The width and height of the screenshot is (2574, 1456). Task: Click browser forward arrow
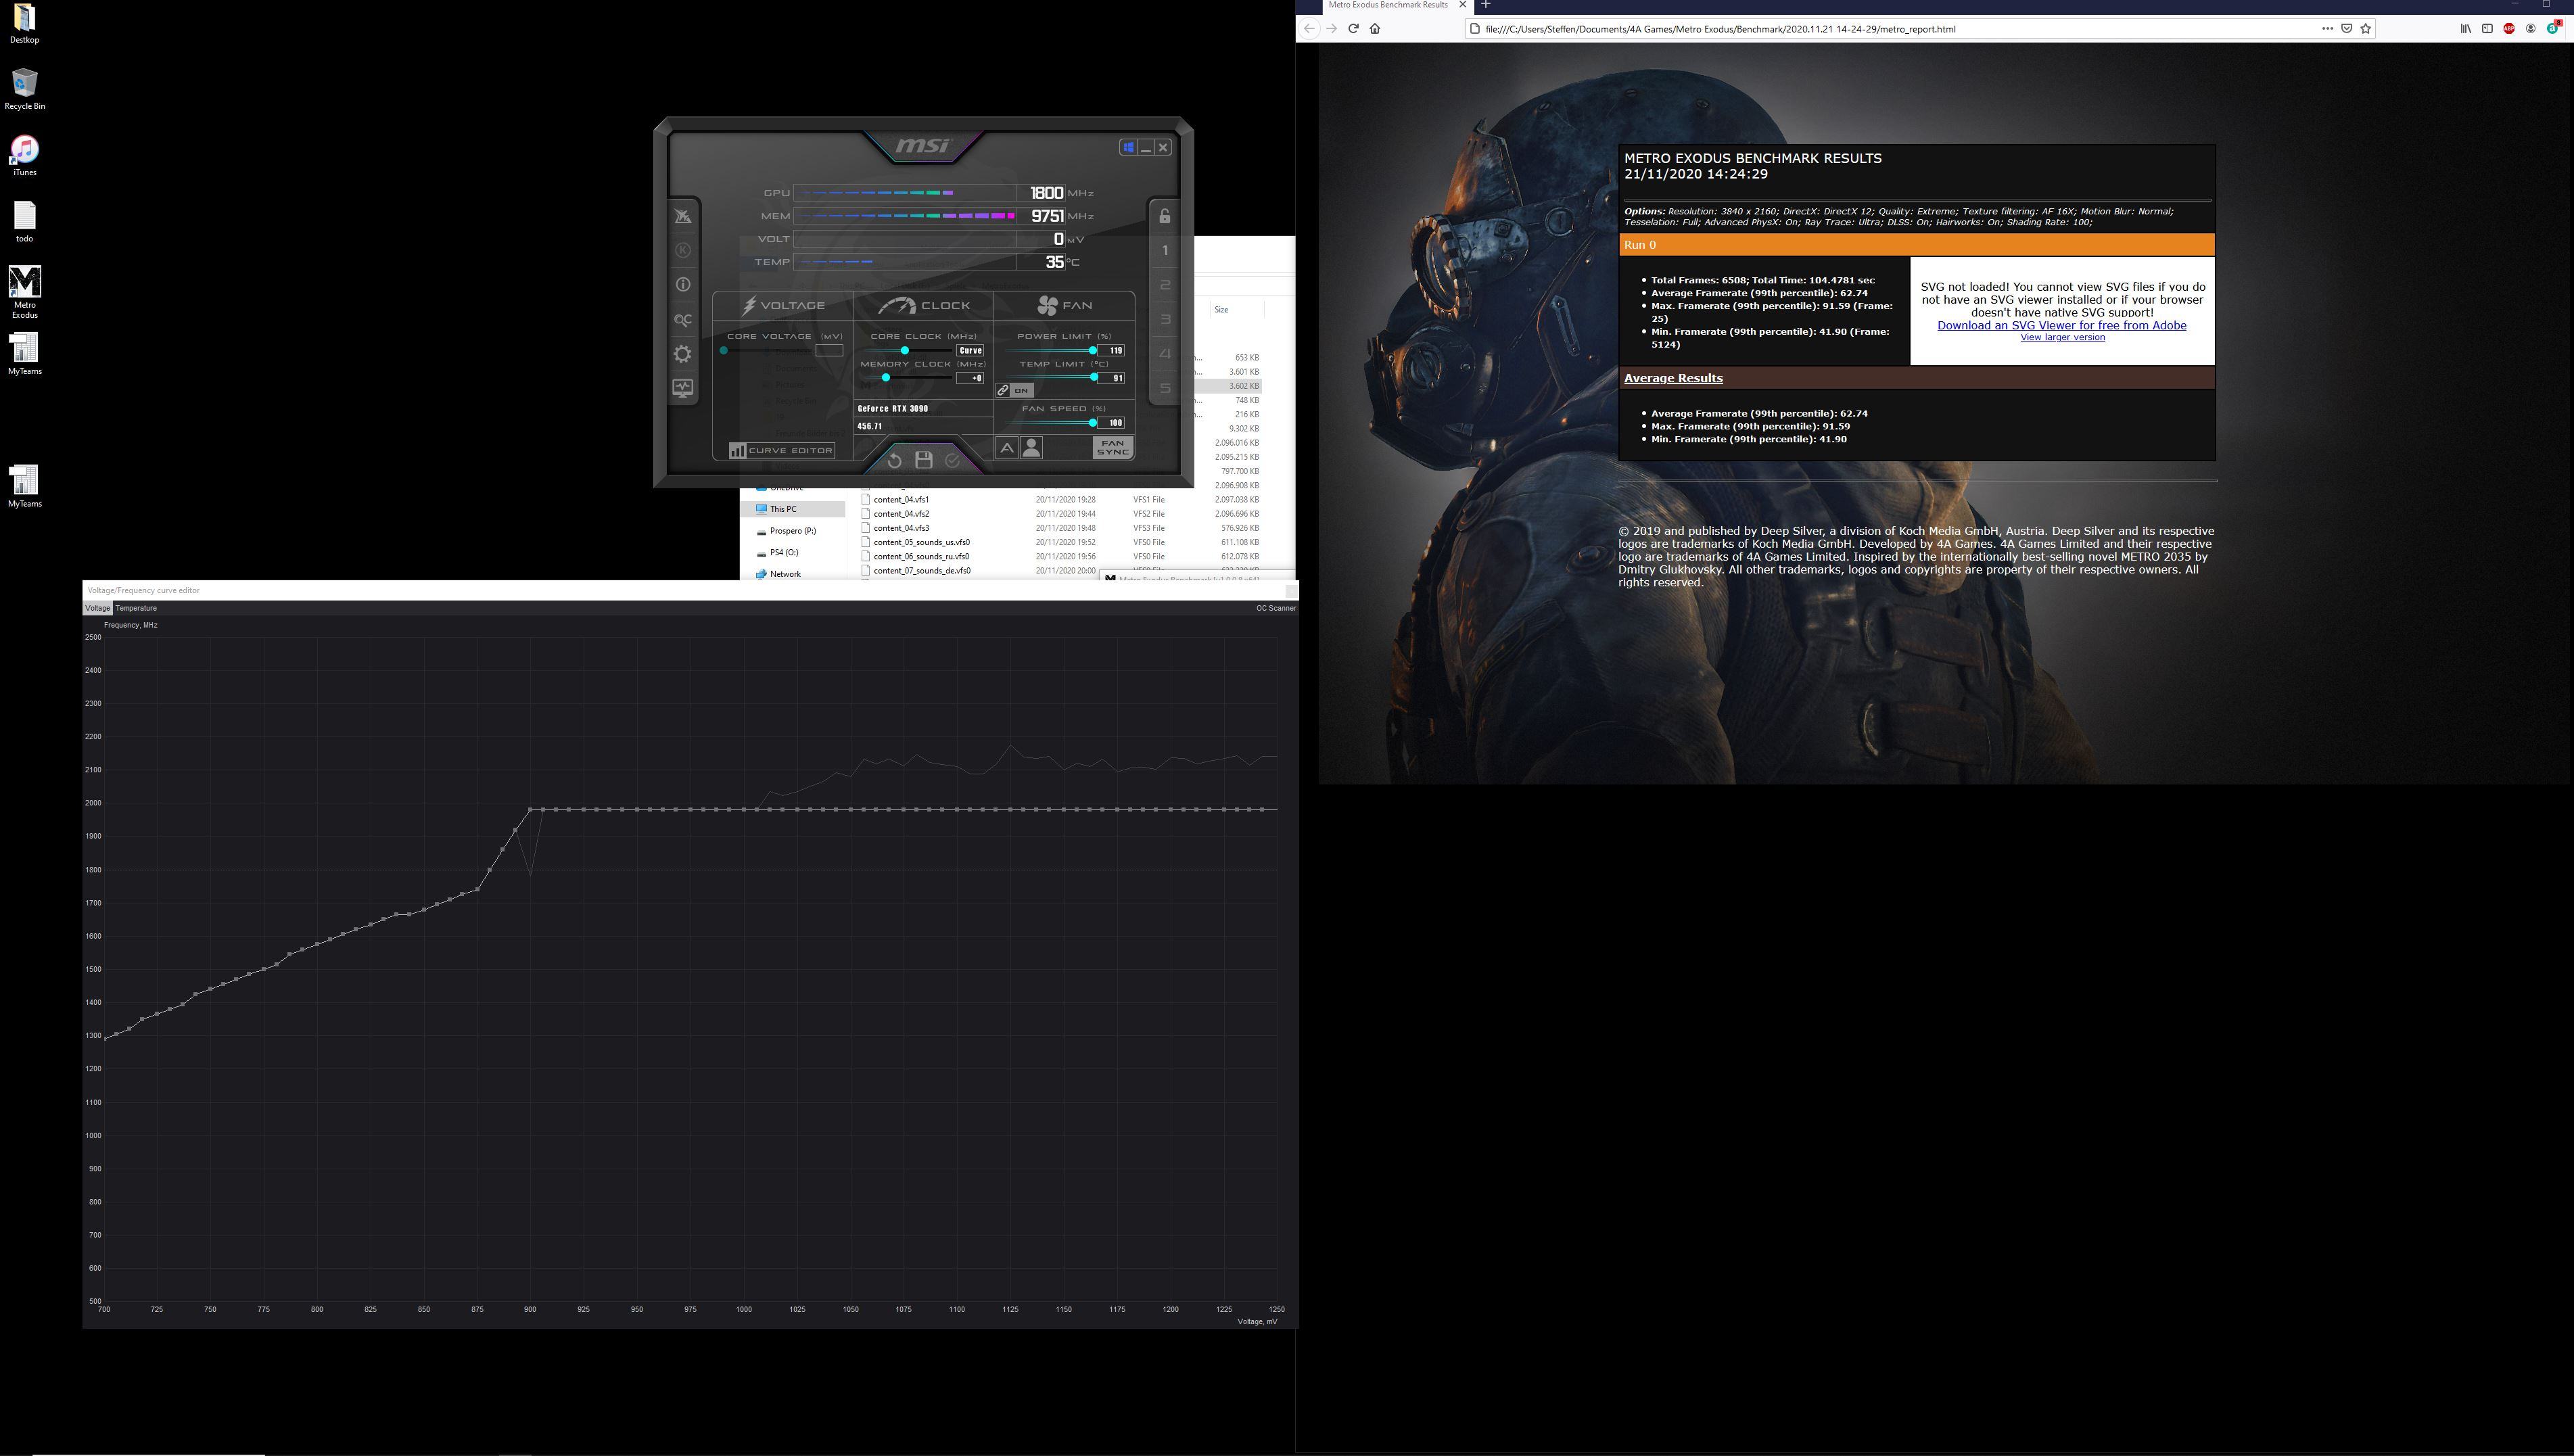click(x=1331, y=28)
